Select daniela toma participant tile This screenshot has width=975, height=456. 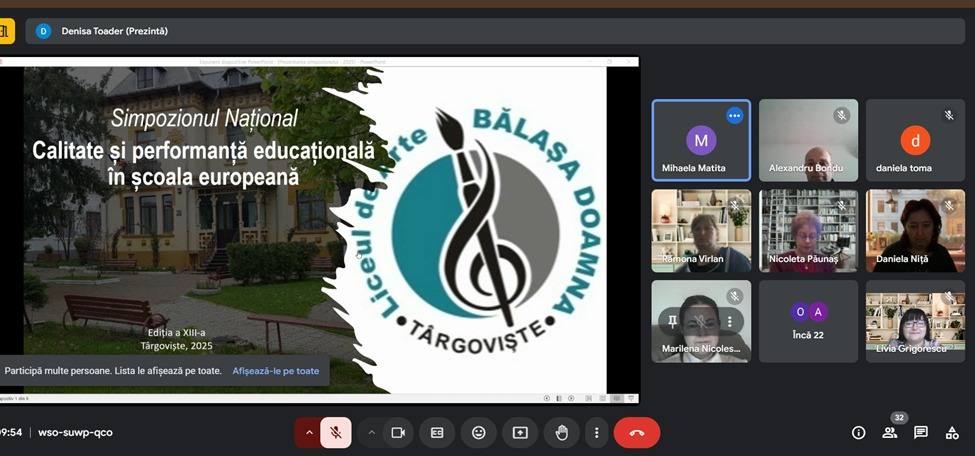(915, 141)
